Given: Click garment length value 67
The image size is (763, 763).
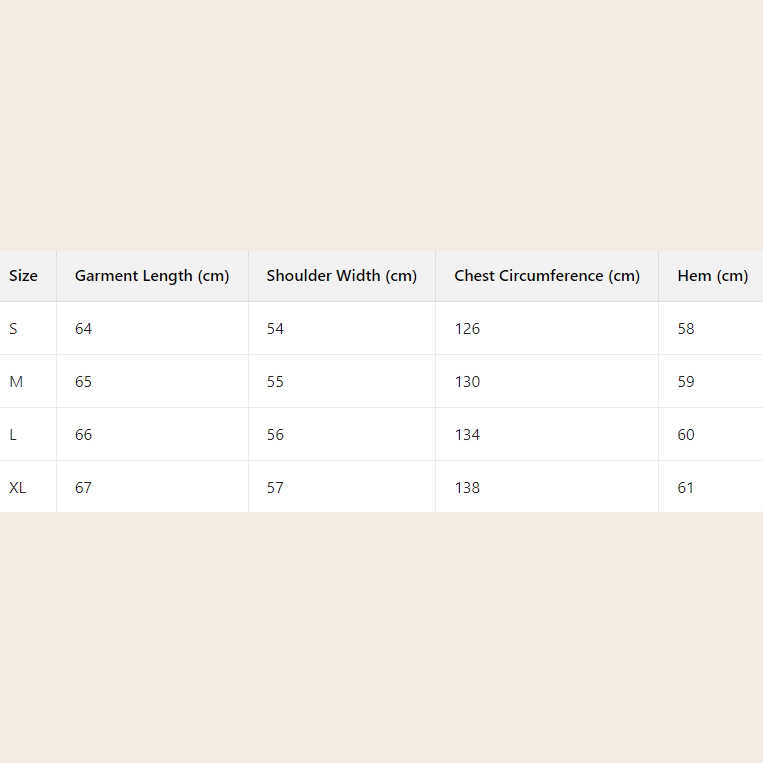Looking at the screenshot, I should tap(83, 488).
